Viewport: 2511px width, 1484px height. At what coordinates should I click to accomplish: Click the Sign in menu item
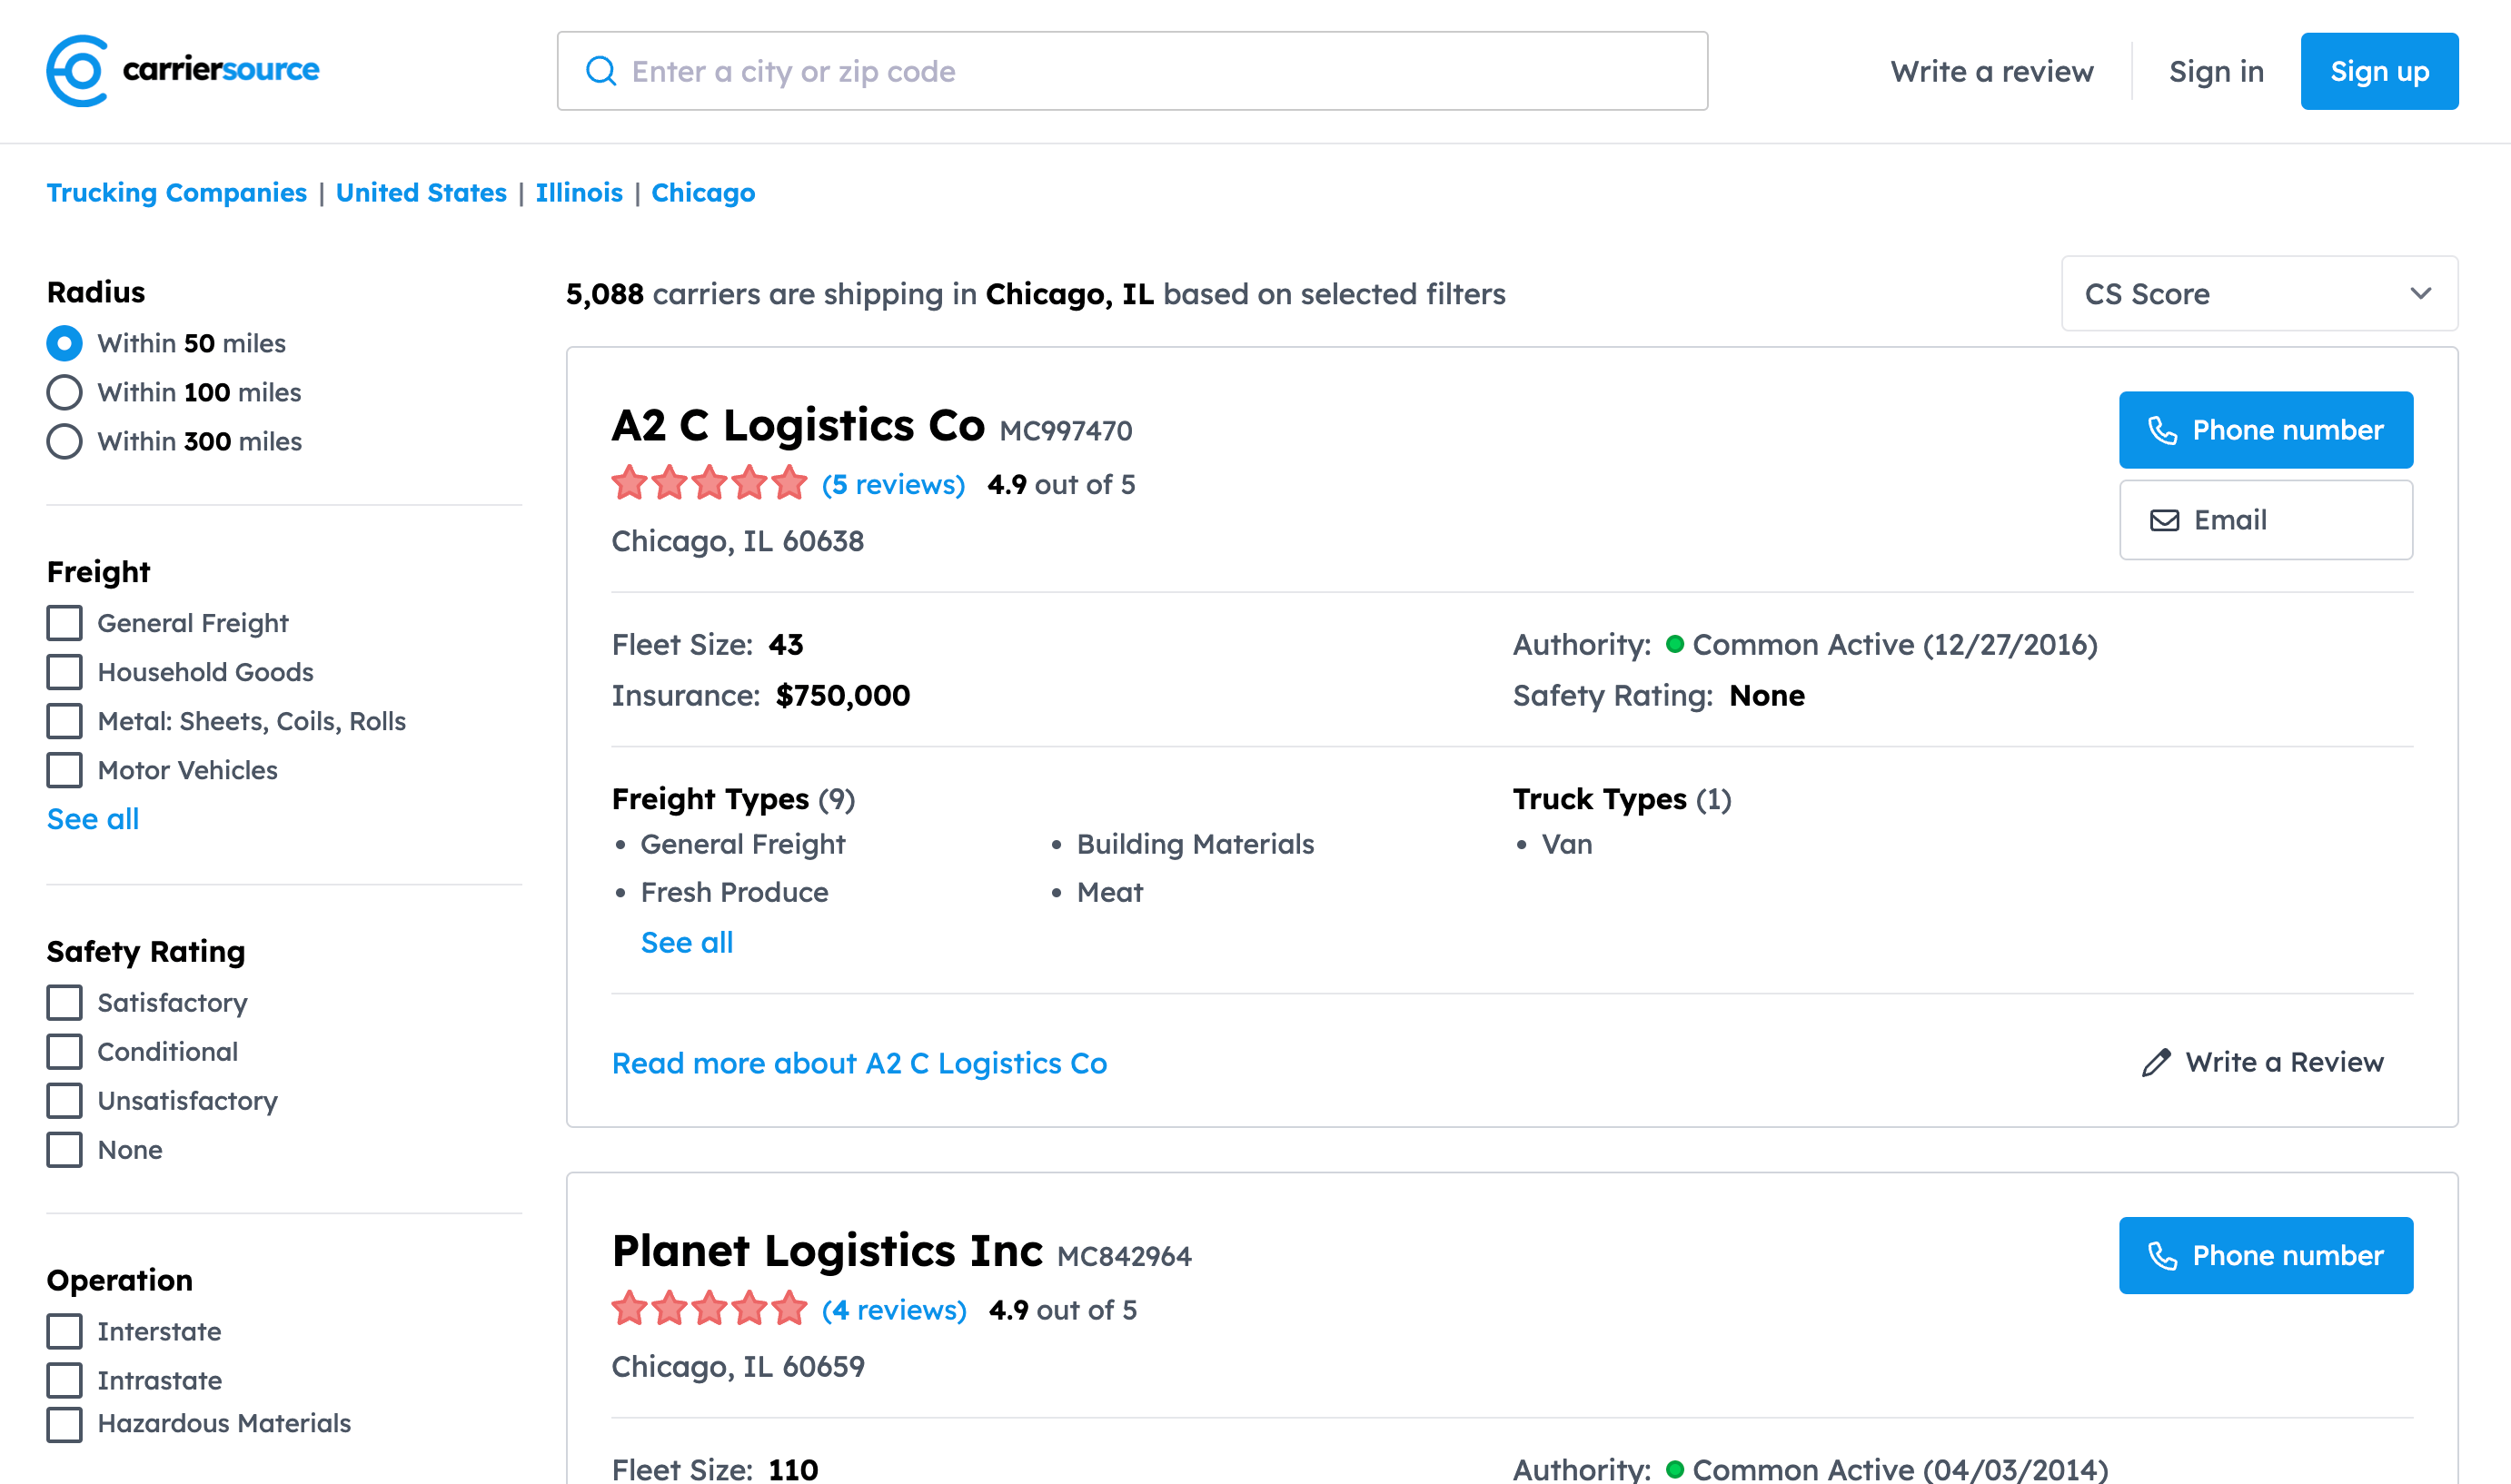click(2216, 71)
